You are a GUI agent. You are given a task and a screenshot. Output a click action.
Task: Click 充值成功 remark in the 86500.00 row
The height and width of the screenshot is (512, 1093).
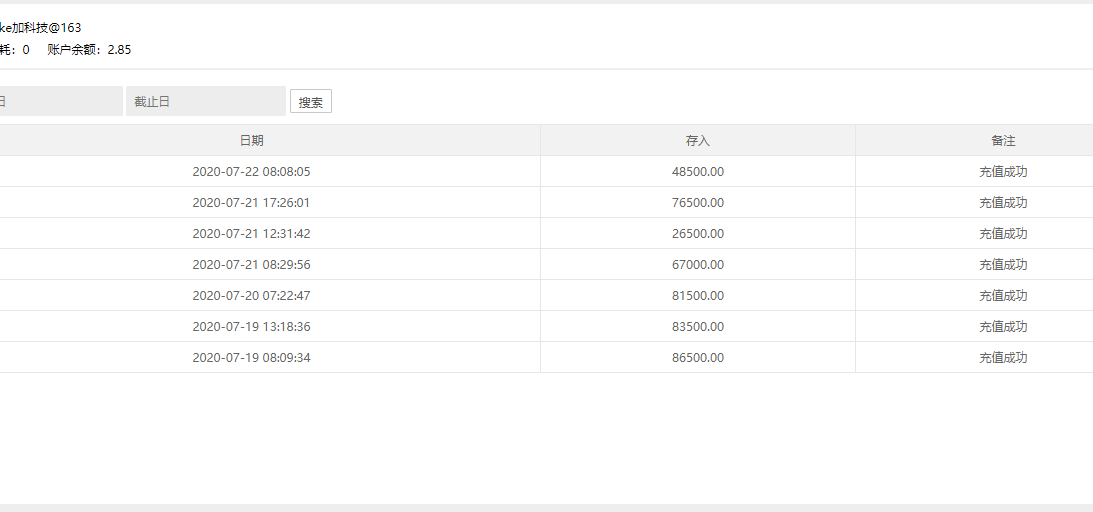point(1003,358)
